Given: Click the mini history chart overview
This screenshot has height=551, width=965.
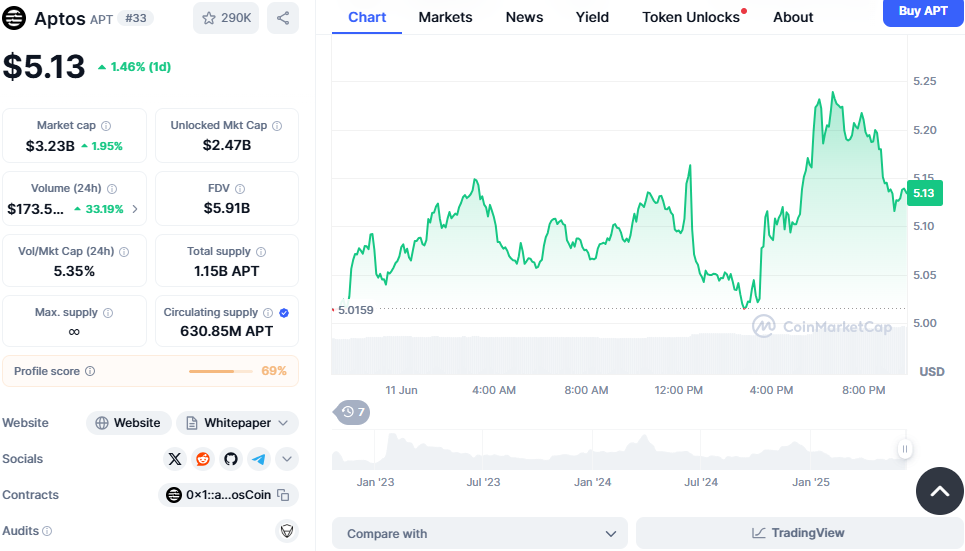Looking at the screenshot, I should point(619,450).
